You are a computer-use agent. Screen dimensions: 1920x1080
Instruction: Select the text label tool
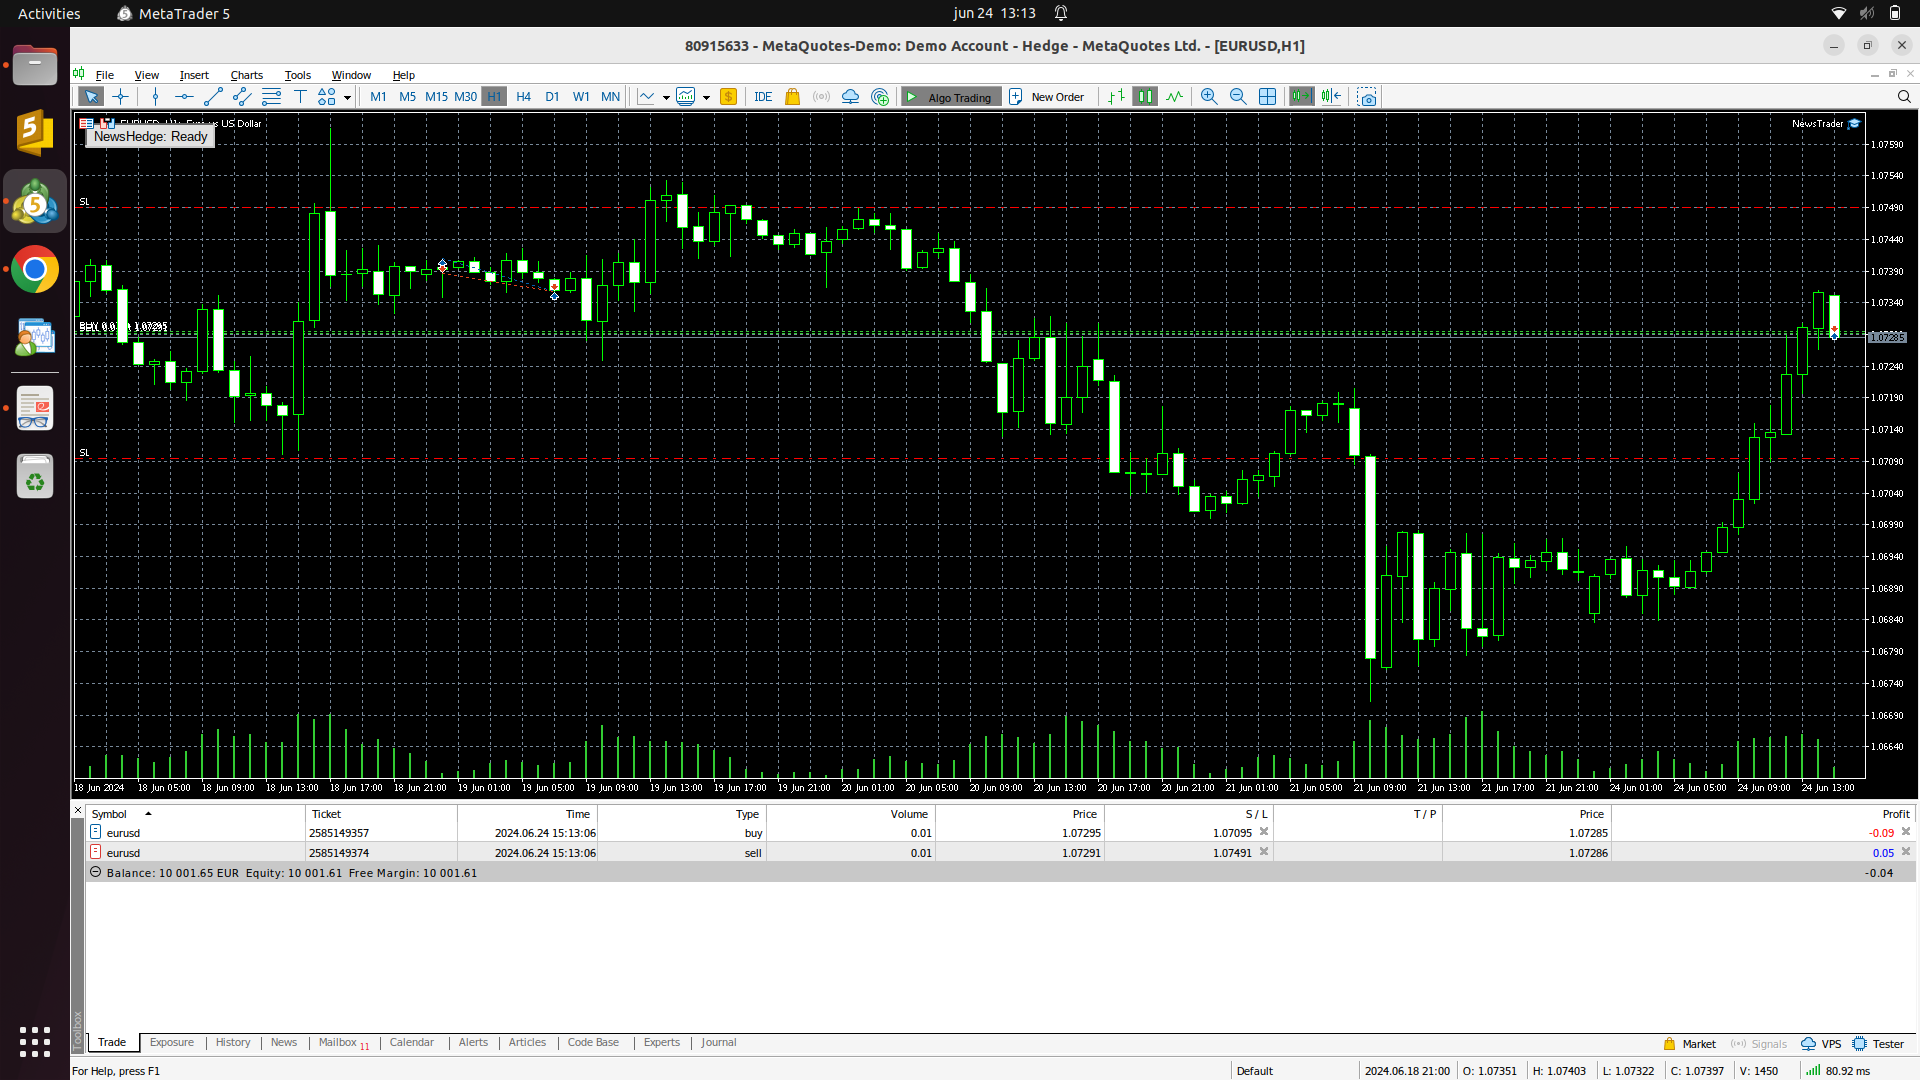[x=300, y=97]
